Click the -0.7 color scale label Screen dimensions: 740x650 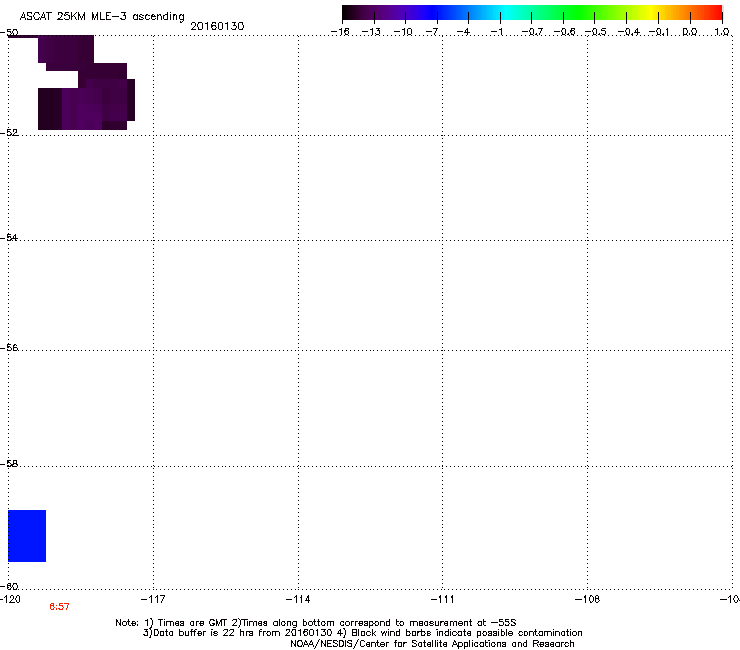tap(532, 32)
